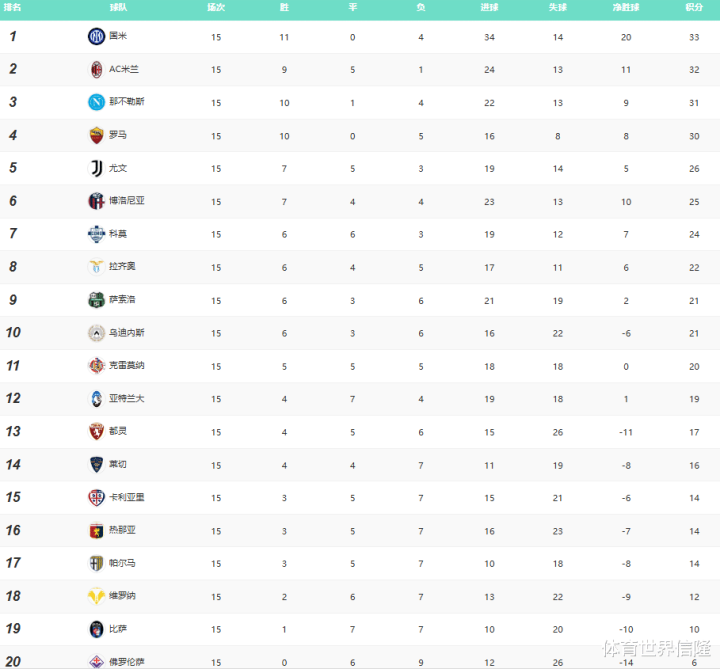The image size is (720, 669).
Task: Click the Inter Milan (国米) club crest
Action: click(96, 36)
